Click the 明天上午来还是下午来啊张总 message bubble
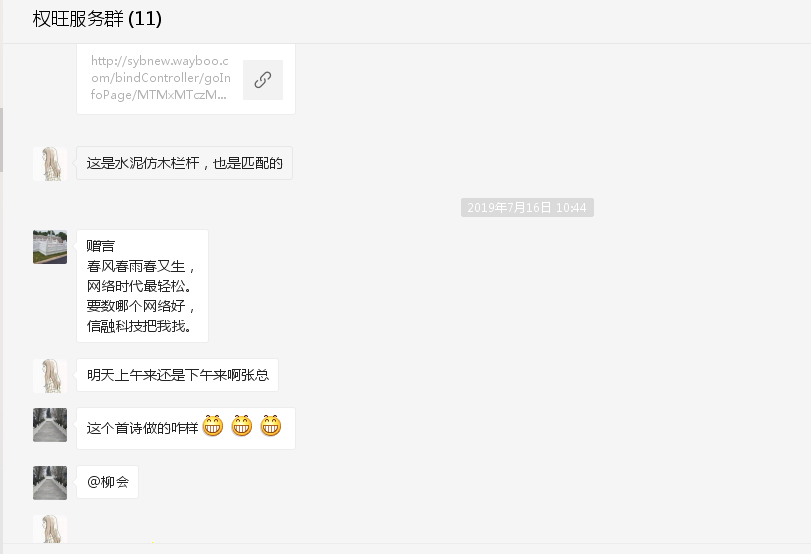Viewport: 811px width, 554px height. pyautogui.click(x=177, y=375)
